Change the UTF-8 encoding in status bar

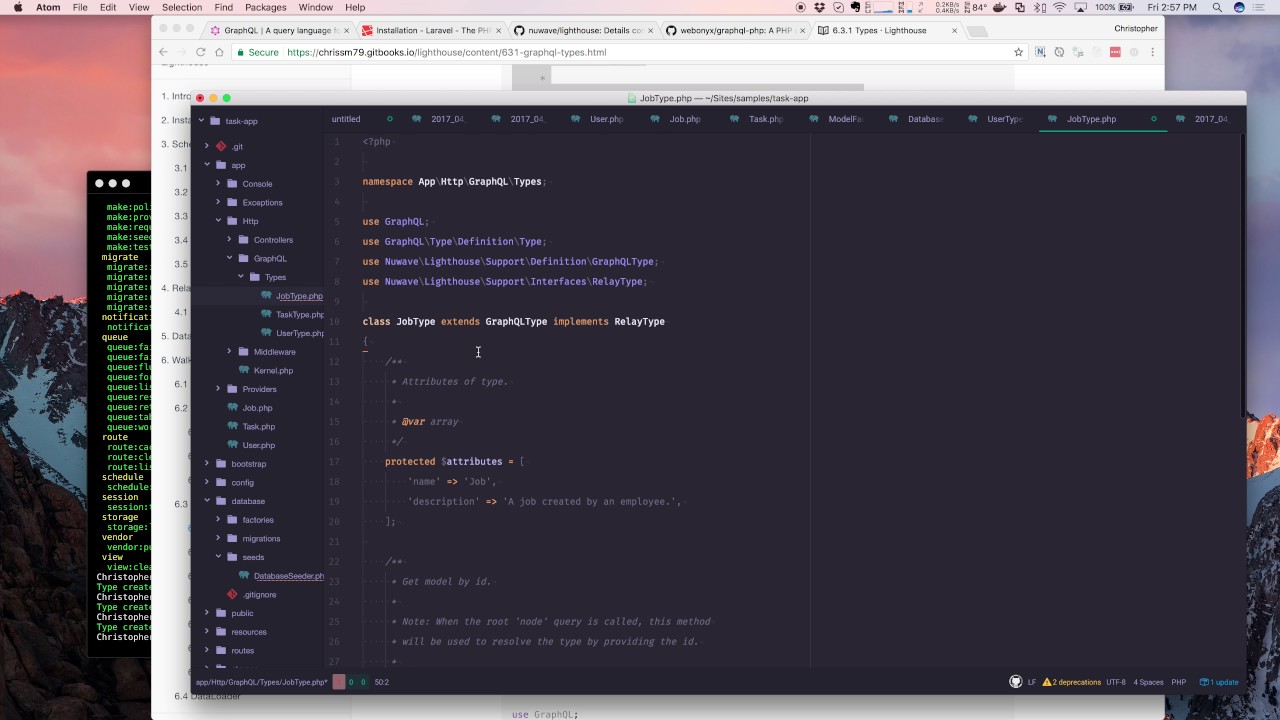pos(1115,682)
